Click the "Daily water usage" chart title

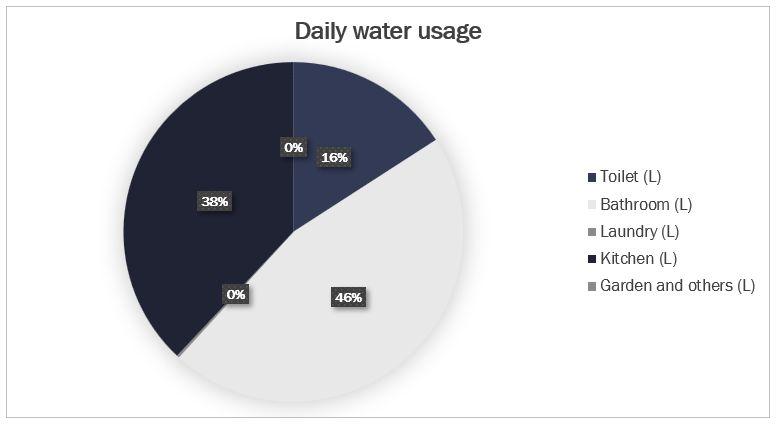coord(388,31)
